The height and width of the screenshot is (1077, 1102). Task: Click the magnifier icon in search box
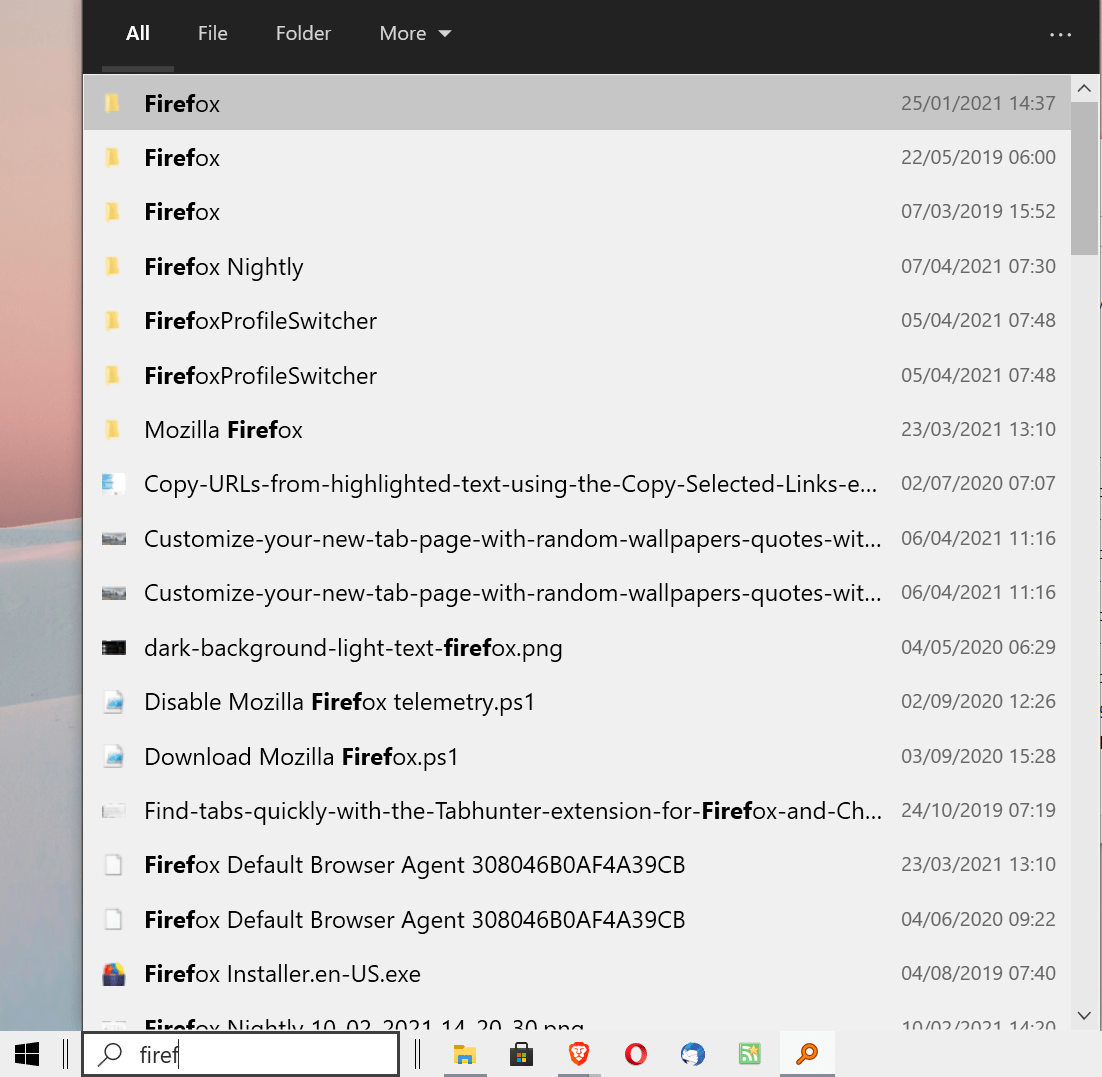point(110,1054)
